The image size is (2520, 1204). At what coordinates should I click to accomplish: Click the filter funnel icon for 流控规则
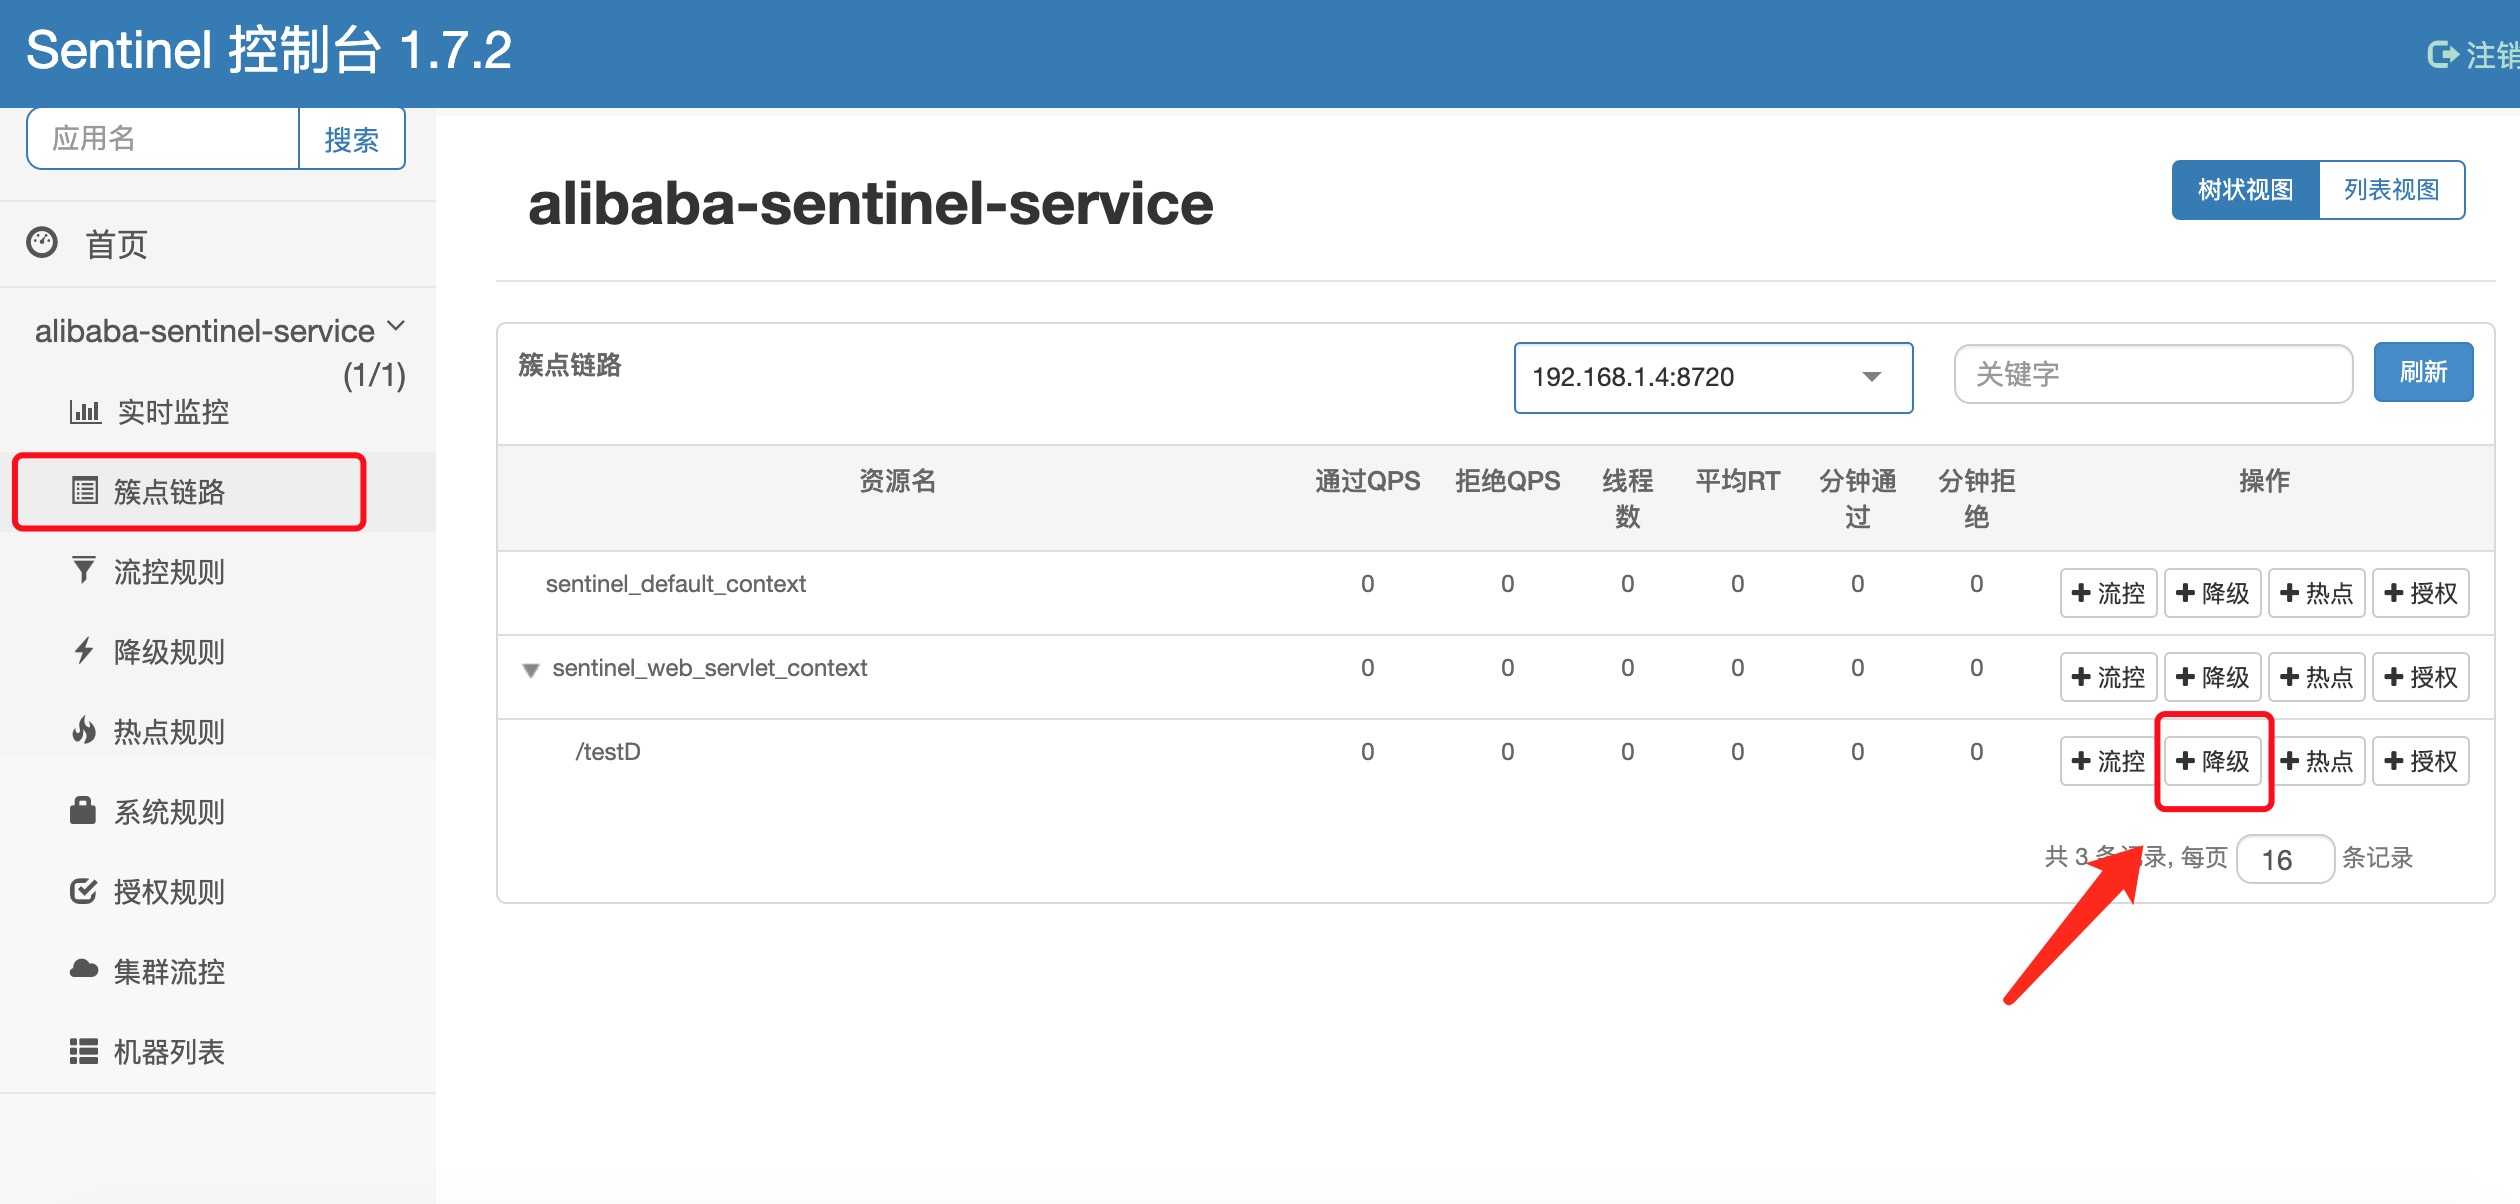pyautogui.click(x=84, y=570)
